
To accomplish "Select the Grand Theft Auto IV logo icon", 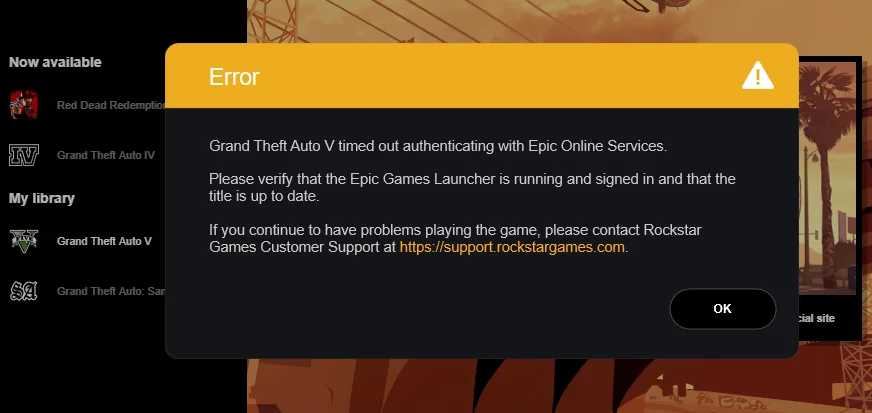I will pos(23,155).
